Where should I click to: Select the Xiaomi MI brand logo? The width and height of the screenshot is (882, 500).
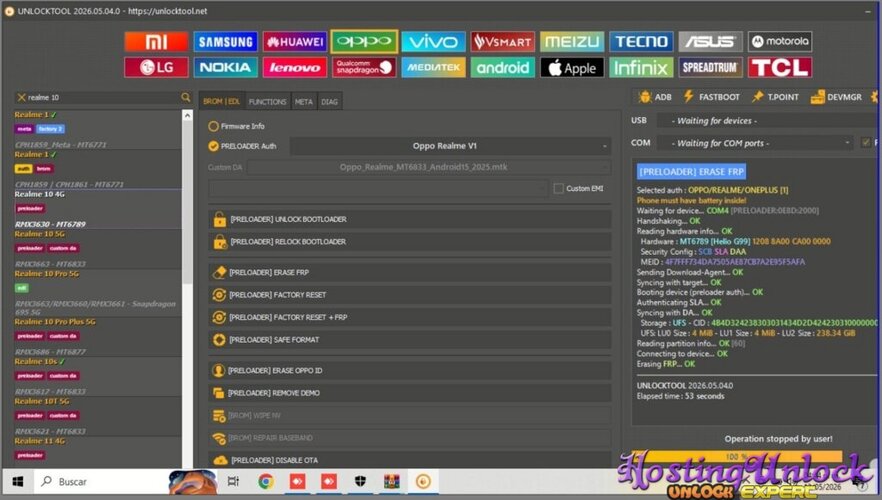(x=156, y=42)
